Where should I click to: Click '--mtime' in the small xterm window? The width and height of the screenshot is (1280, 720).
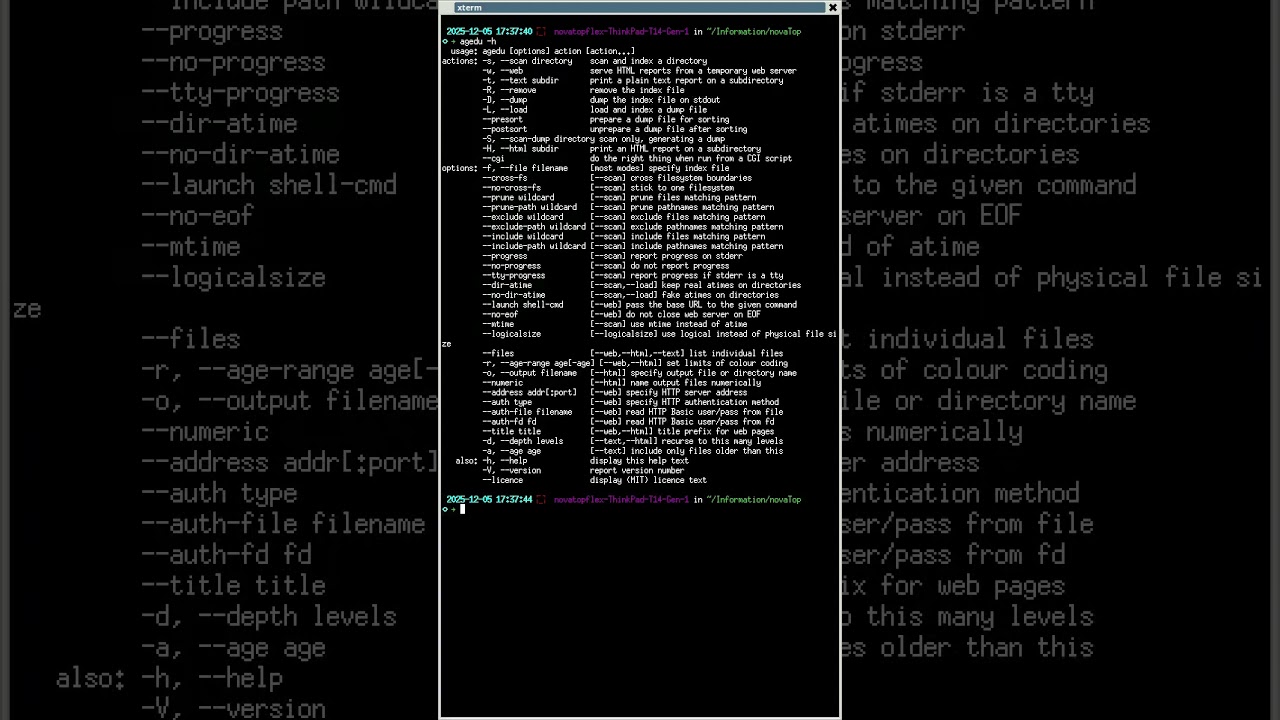coord(498,324)
